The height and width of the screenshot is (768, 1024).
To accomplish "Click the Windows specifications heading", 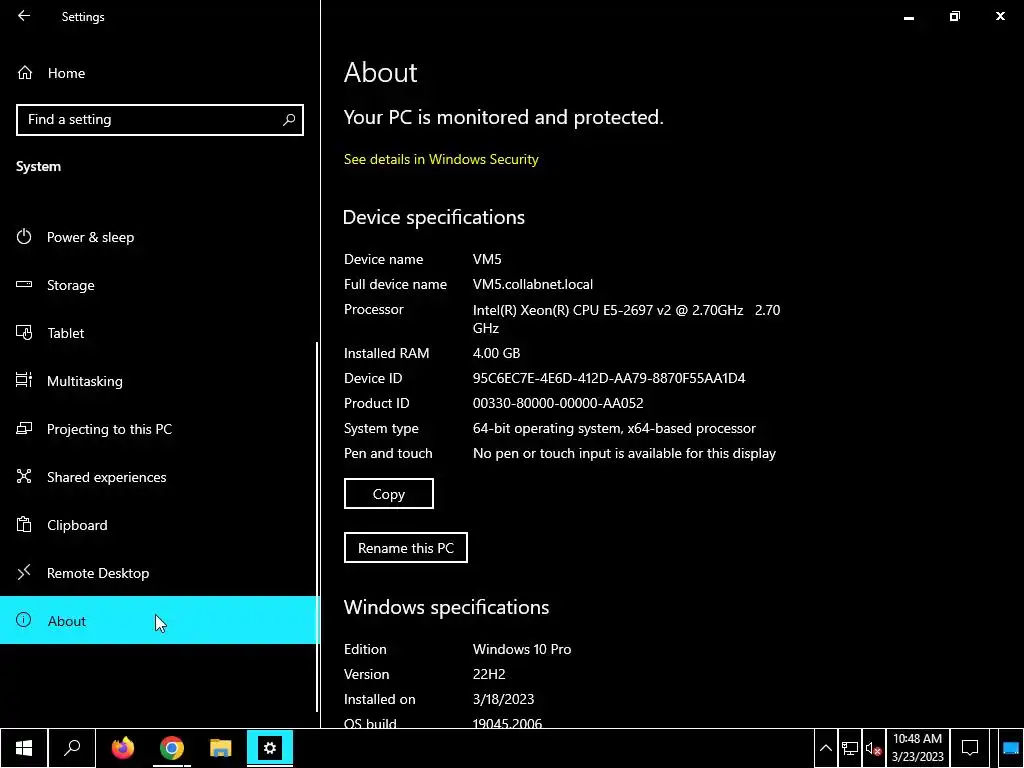I will pyautogui.click(x=446, y=607).
